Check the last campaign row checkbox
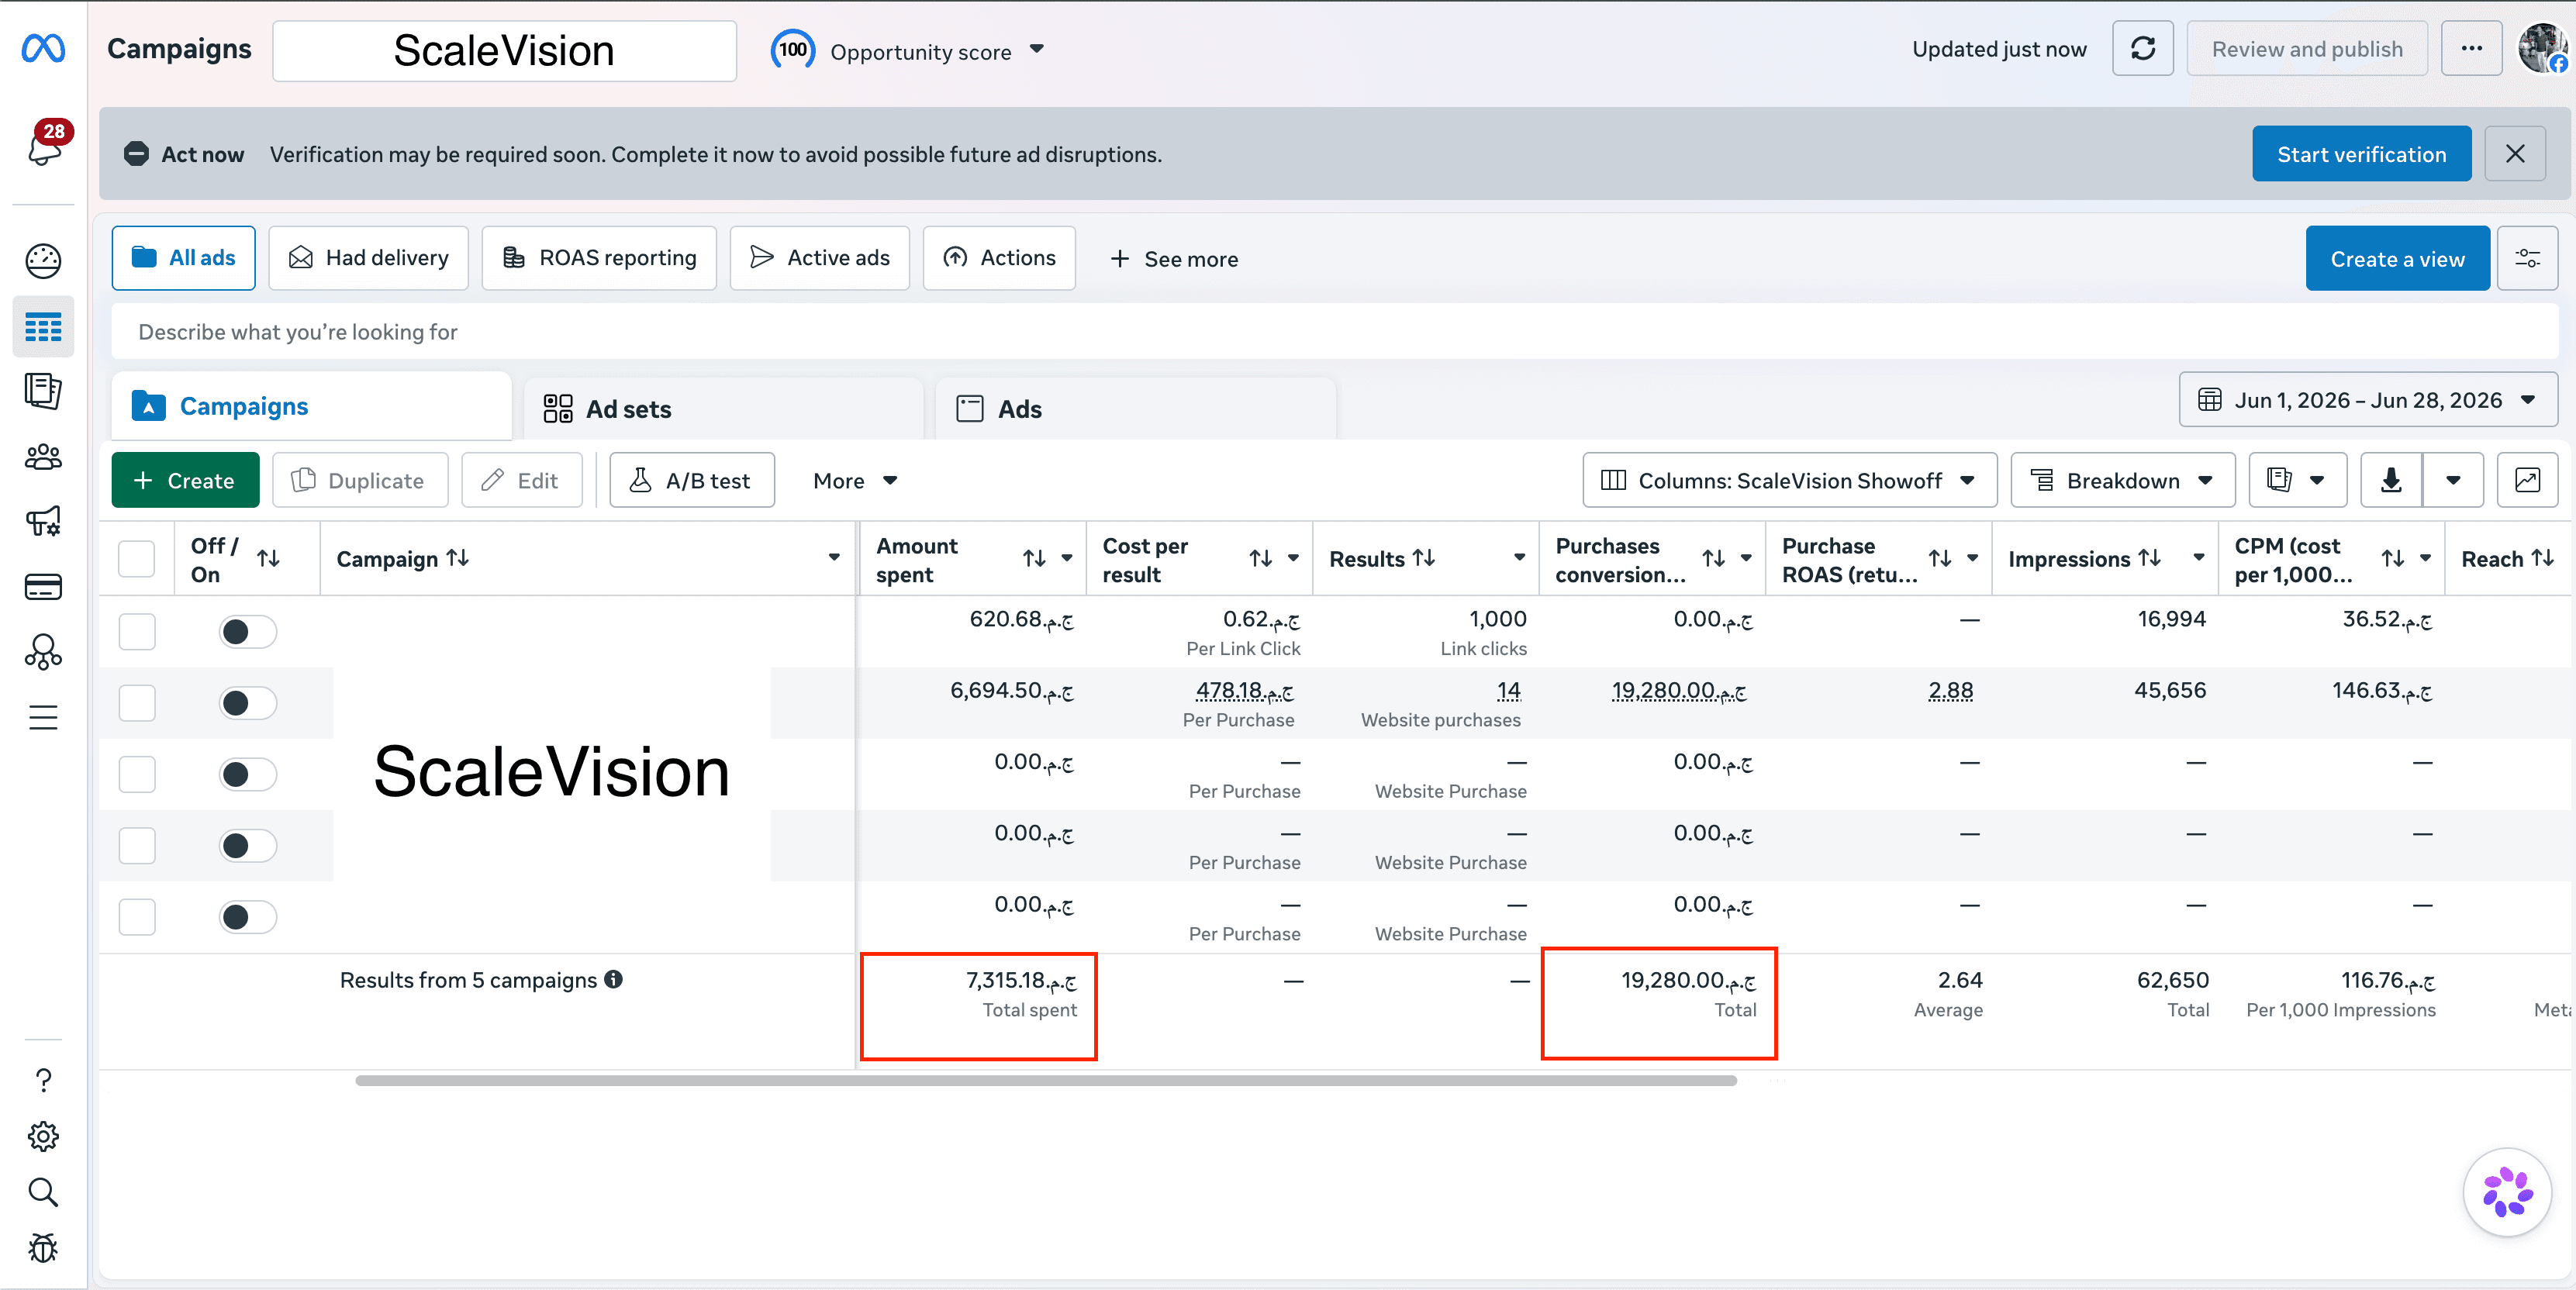 [x=137, y=917]
